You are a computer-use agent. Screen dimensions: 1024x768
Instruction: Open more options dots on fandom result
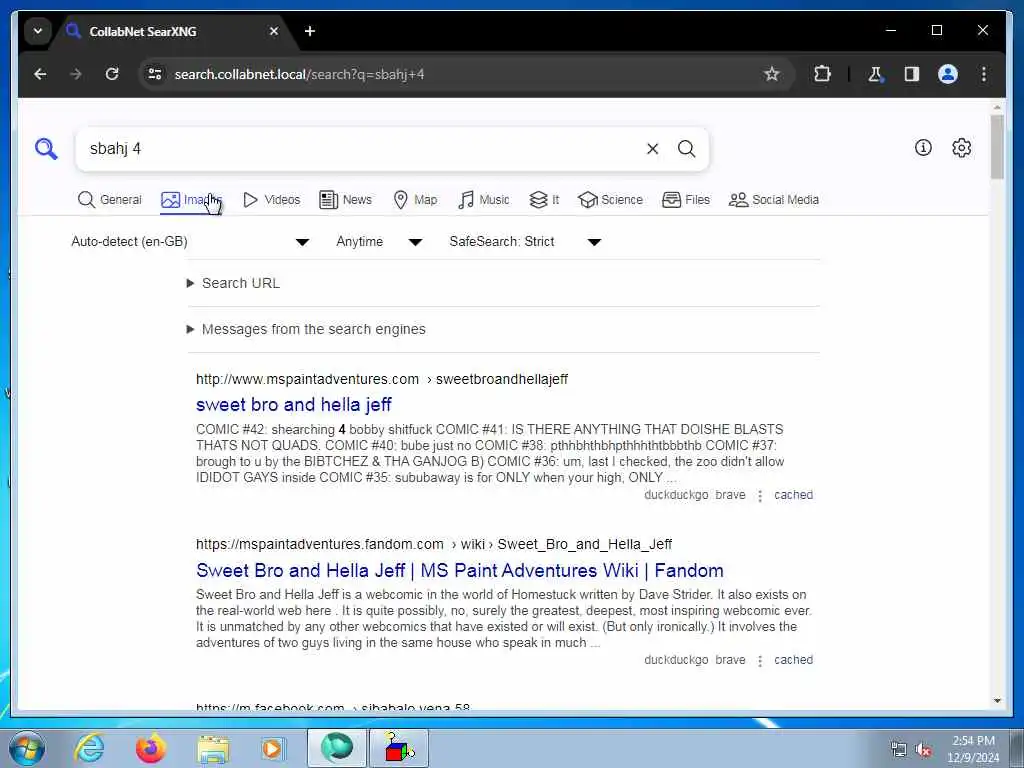click(x=760, y=661)
